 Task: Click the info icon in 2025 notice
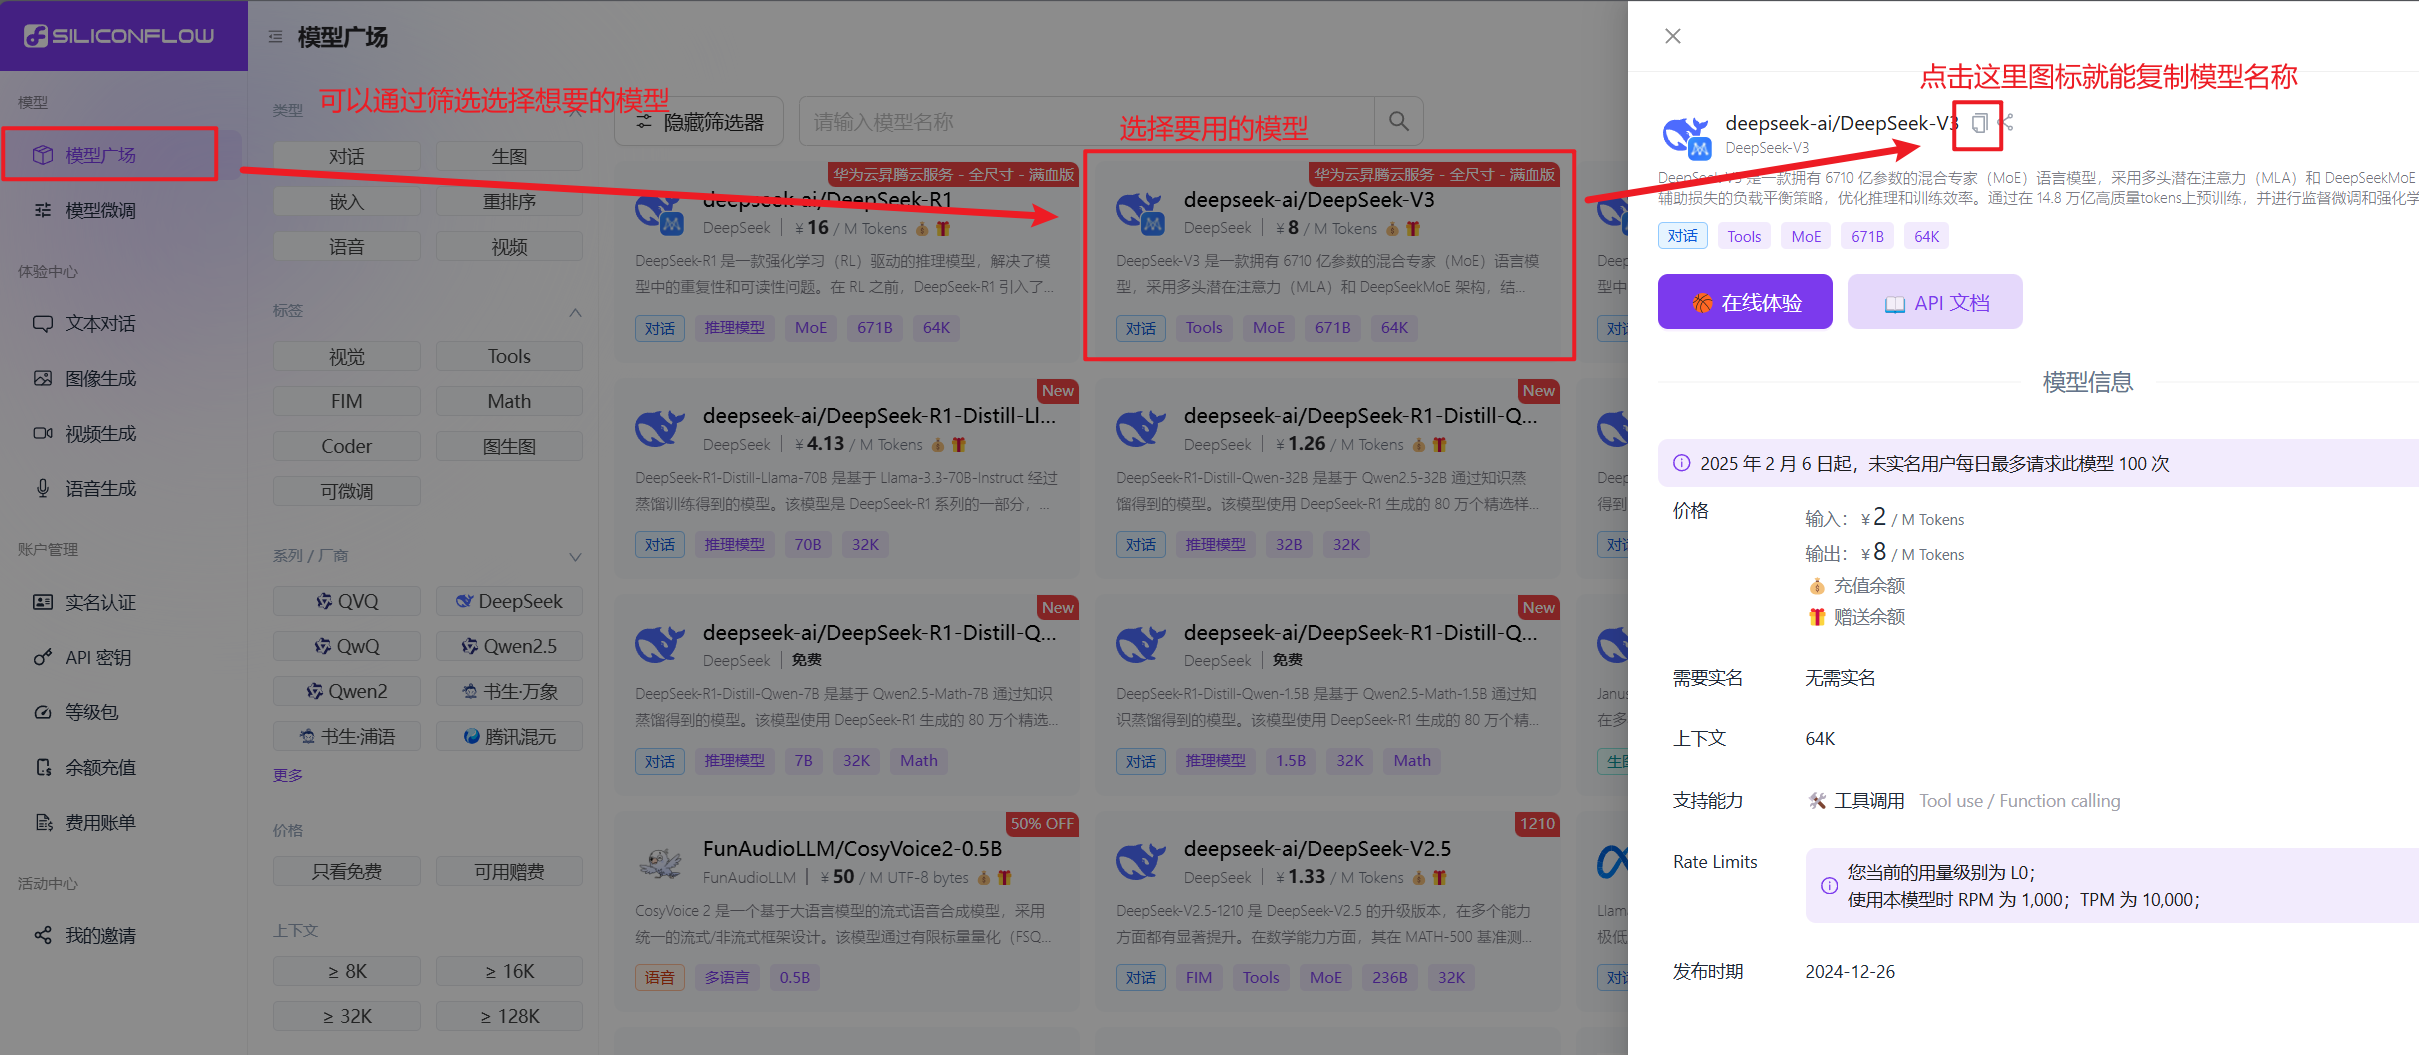(1682, 463)
